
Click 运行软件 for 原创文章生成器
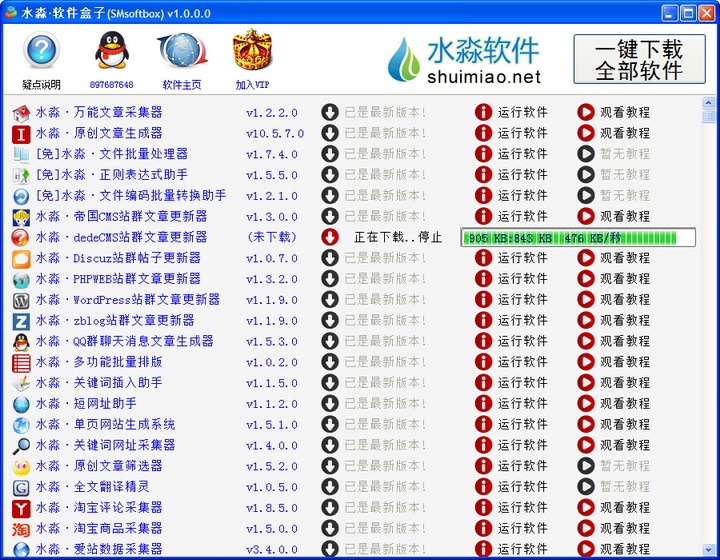[522, 134]
